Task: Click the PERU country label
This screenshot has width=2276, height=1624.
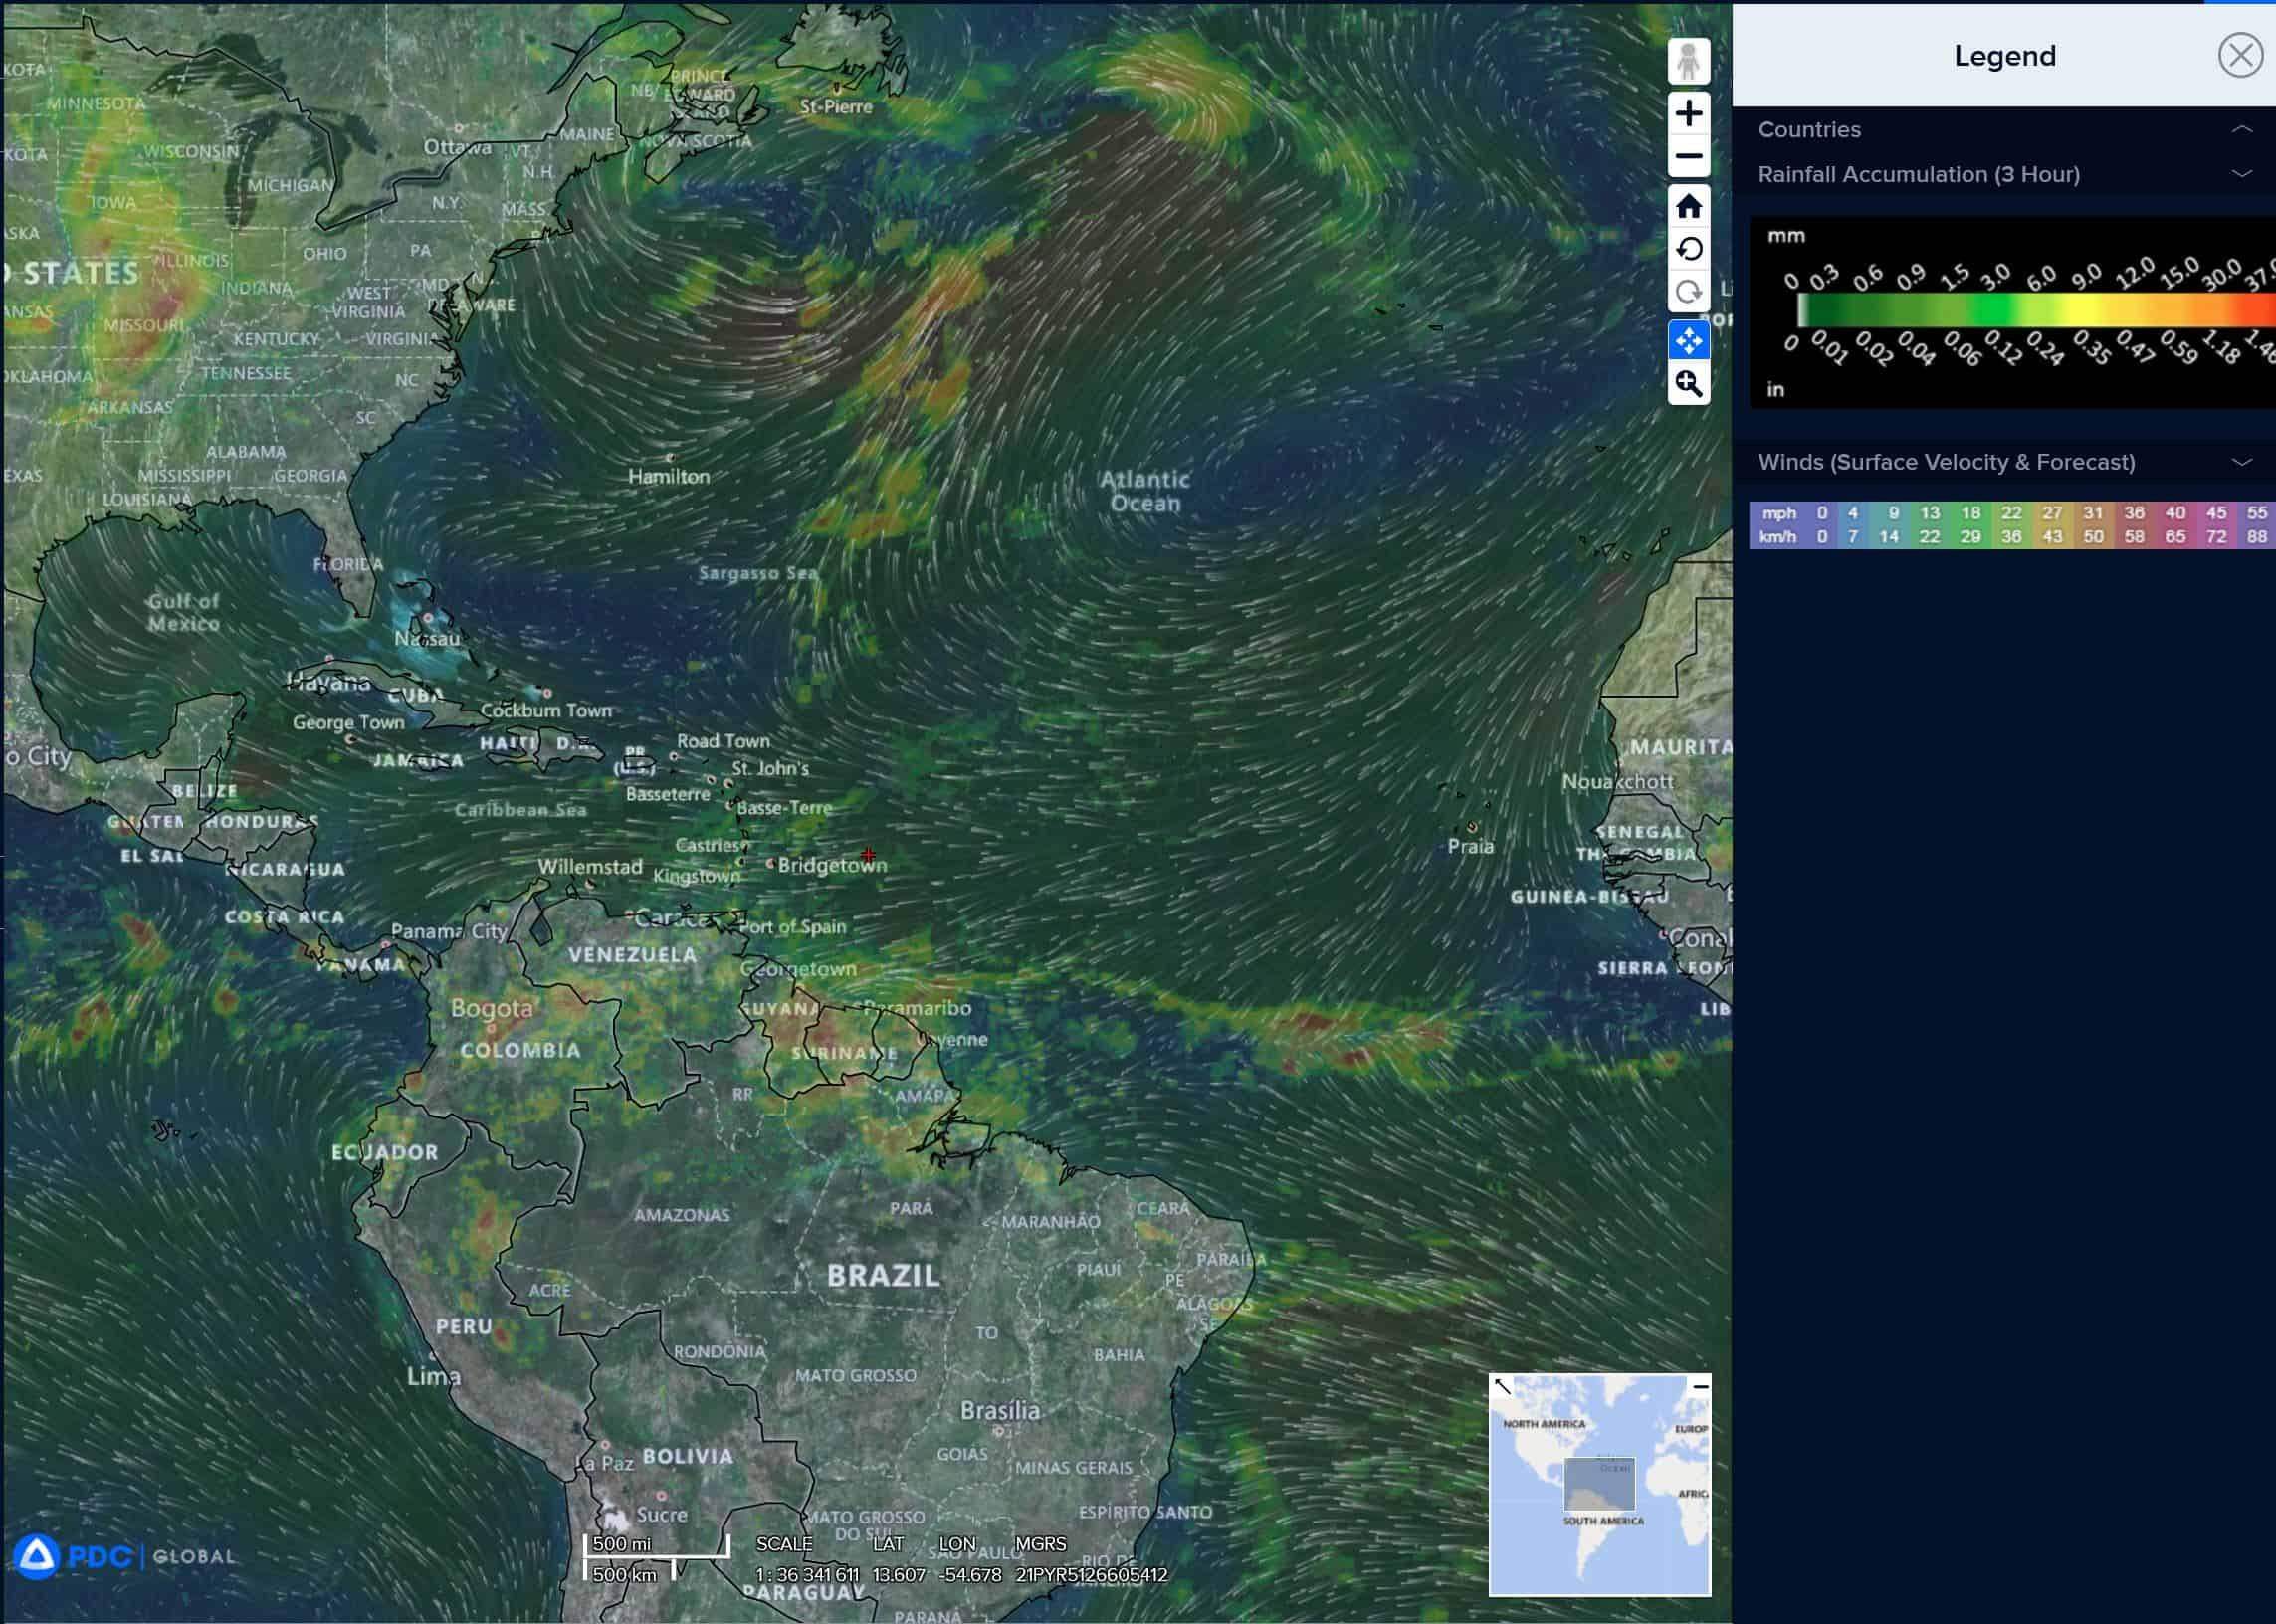Action: click(464, 1326)
